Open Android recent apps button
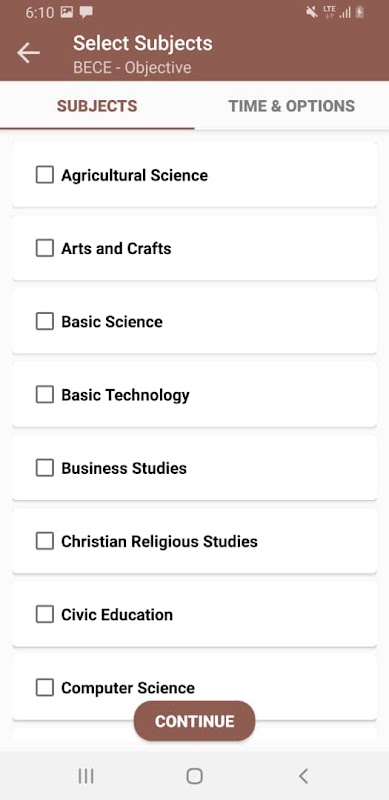389x800 pixels. (x=86, y=776)
